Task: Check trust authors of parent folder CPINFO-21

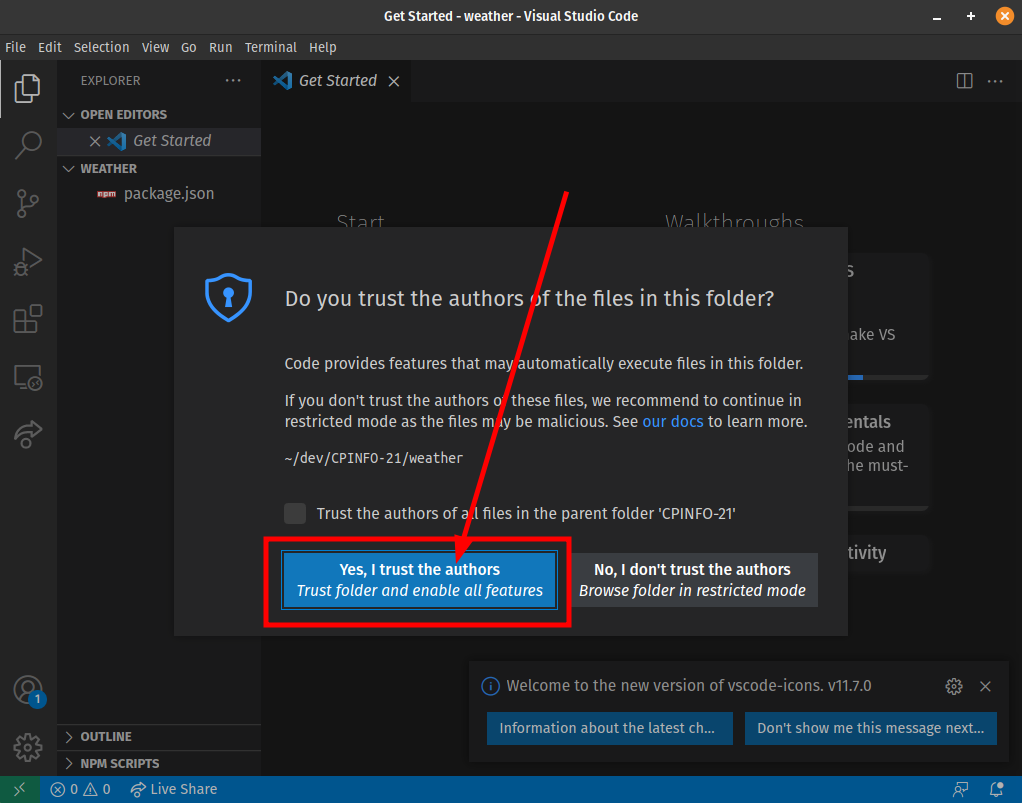Action: click(x=295, y=513)
